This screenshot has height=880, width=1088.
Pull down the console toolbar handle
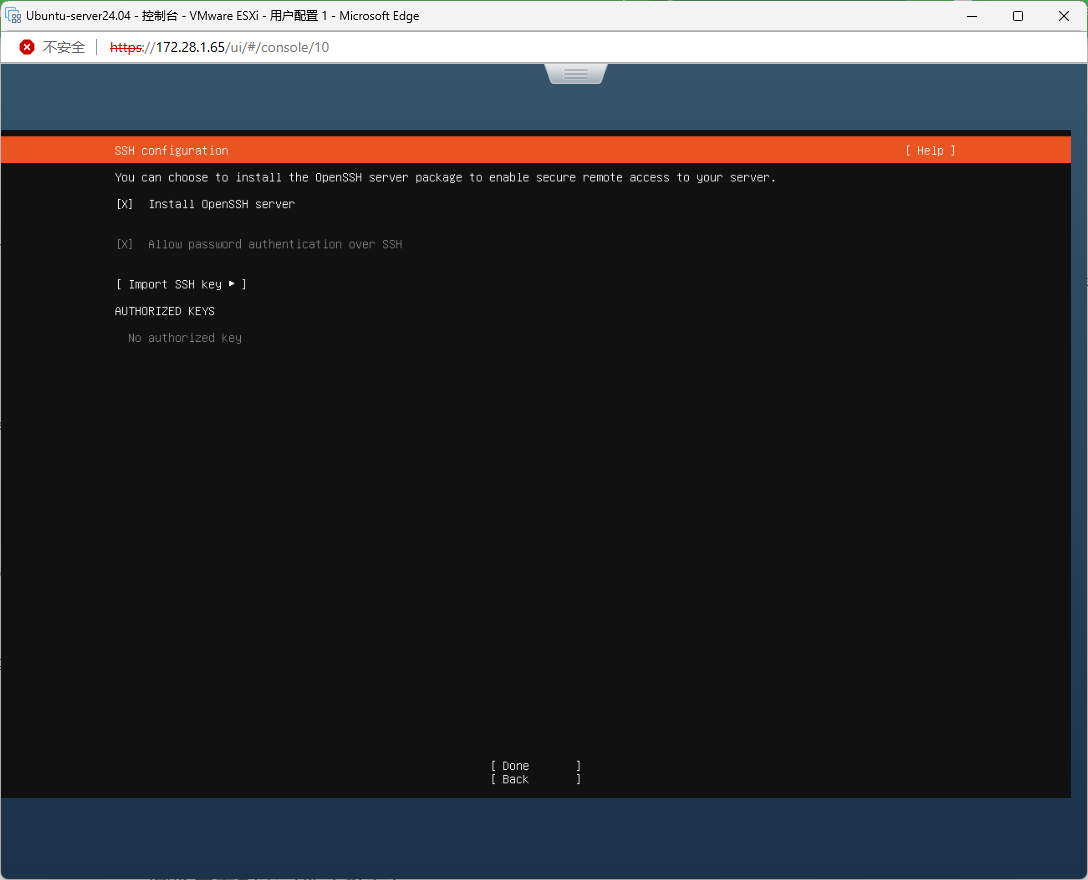(575, 74)
